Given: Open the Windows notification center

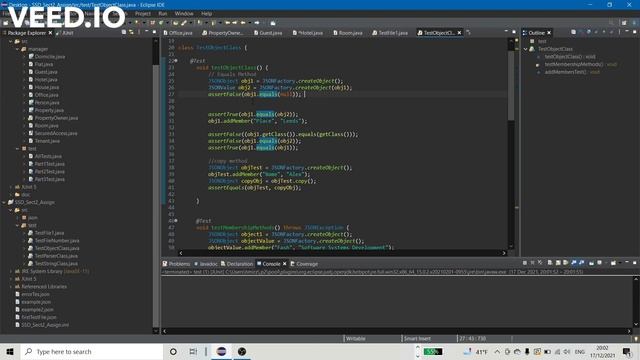Looking at the screenshot, I should [627, 351].
